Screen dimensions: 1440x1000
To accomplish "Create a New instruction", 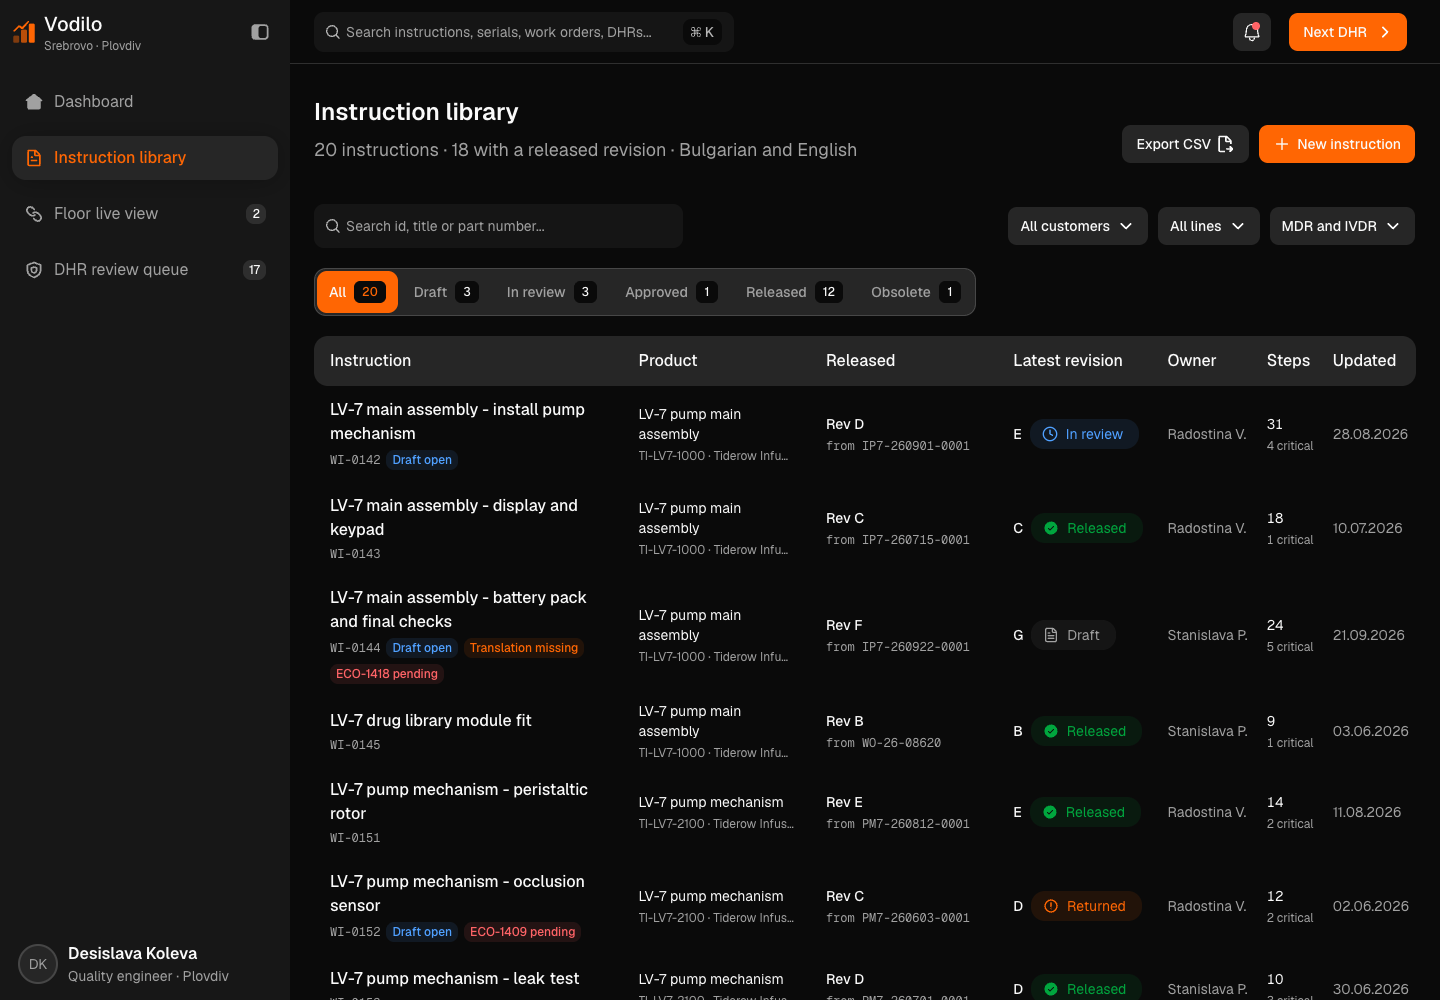I will click(x=1337, y=144).
